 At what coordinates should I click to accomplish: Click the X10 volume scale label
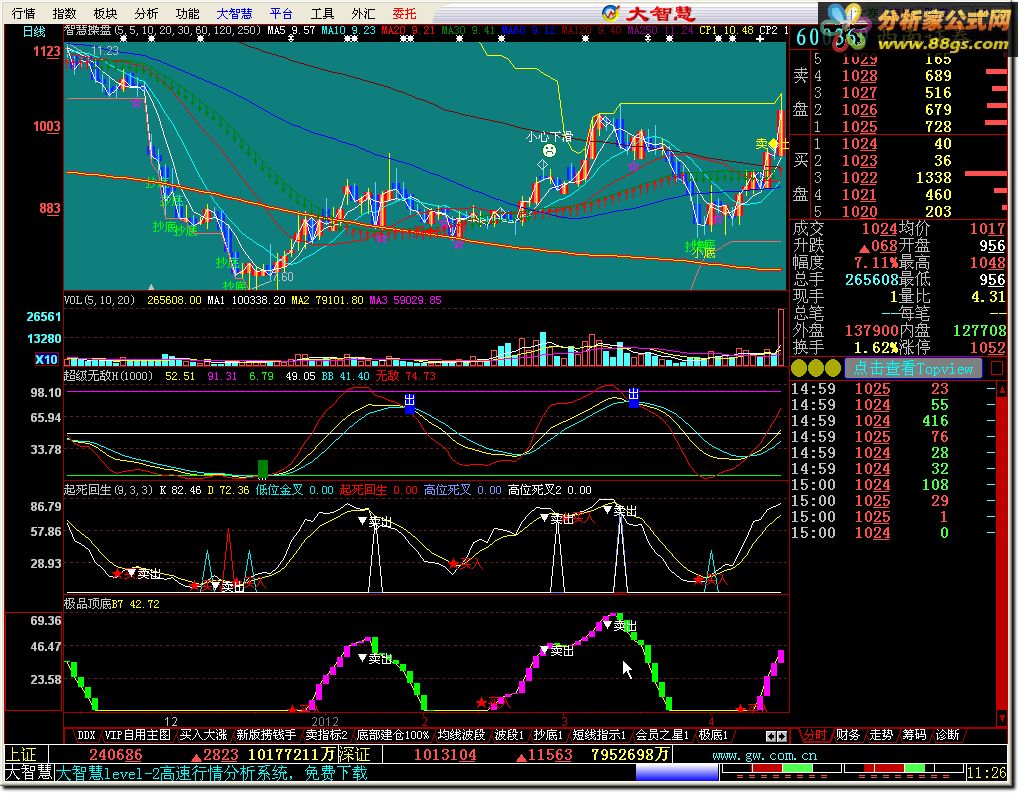tap(46, 359)
